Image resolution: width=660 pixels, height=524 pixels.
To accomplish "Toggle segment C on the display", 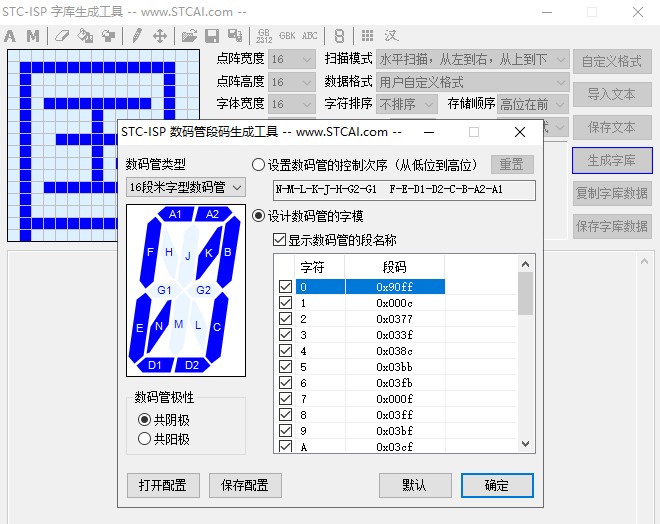I will coord(217,327).
